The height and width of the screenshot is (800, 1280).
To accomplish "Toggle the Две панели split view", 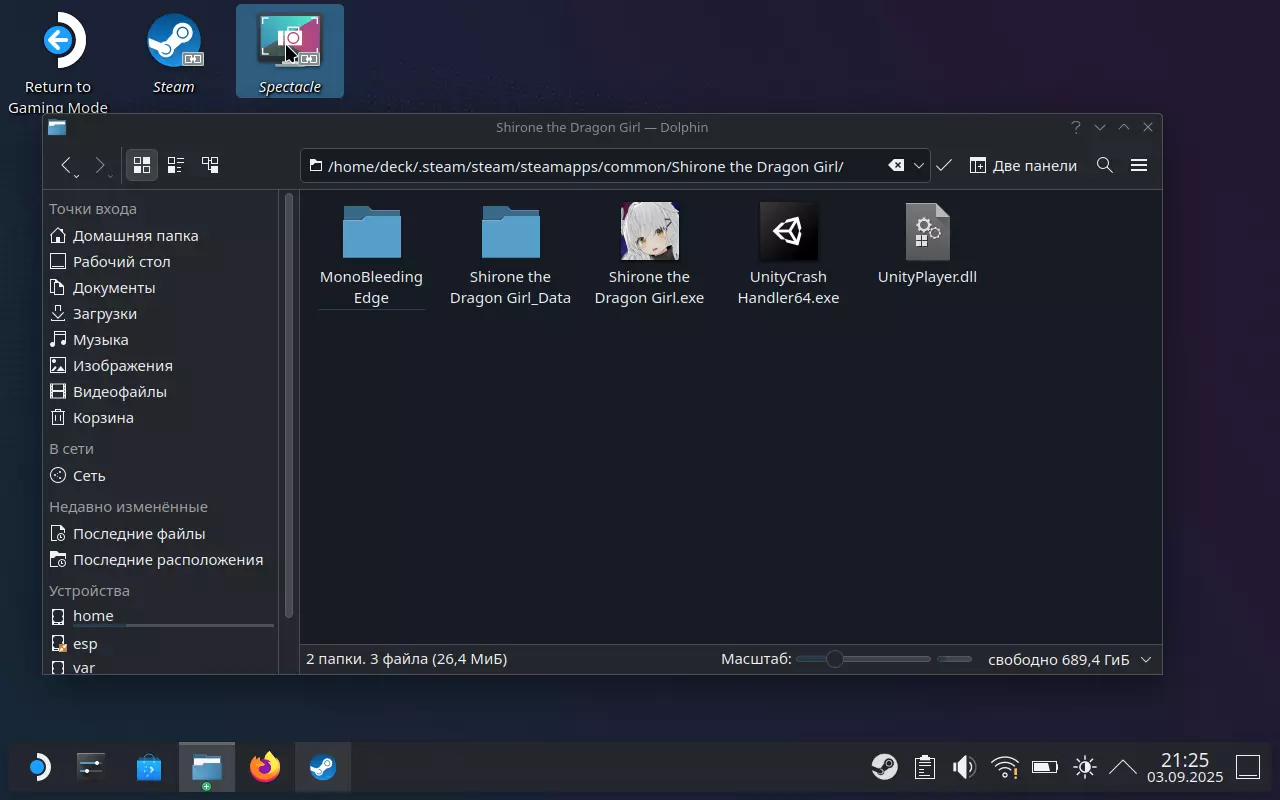I will tap(1023, 166).
